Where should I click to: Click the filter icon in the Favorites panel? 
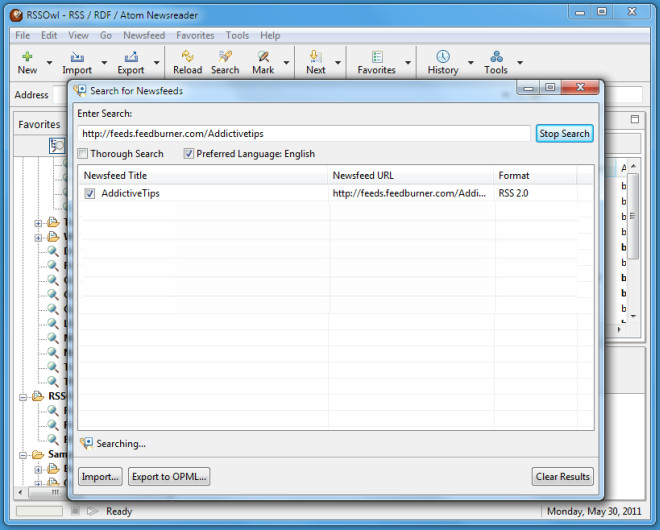coord(57,146)
